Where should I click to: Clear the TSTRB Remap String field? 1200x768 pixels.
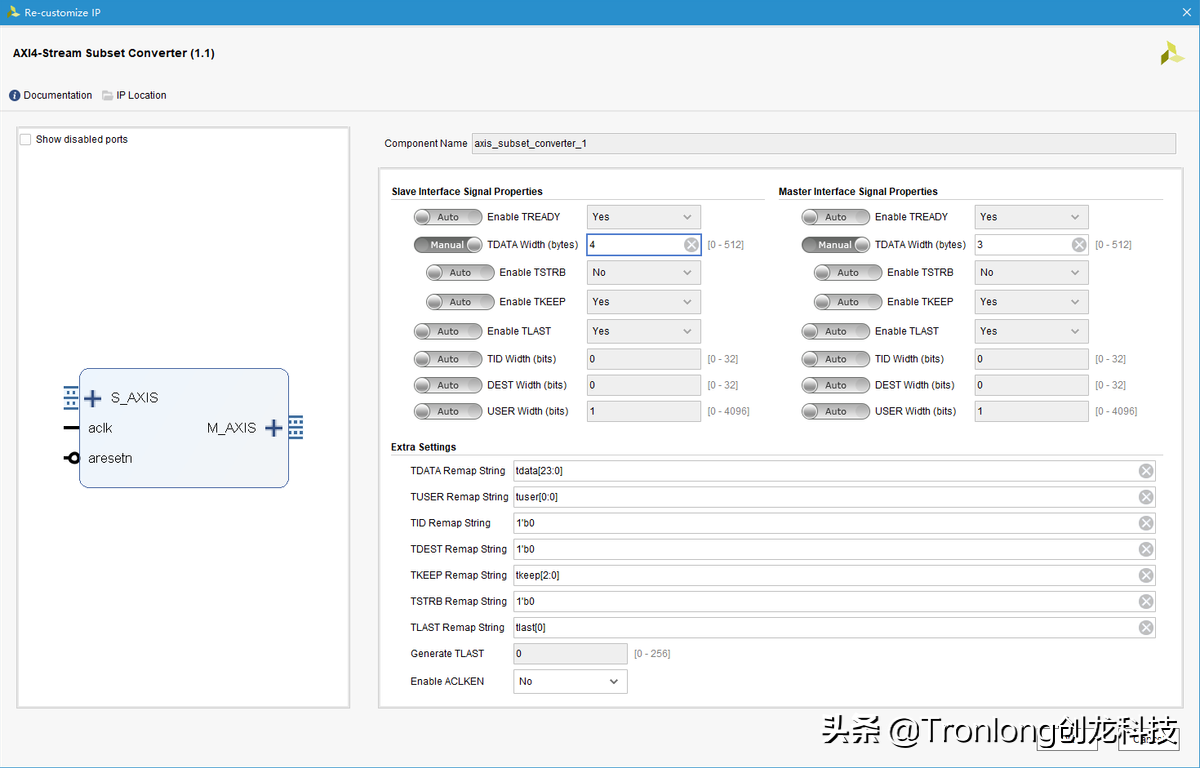tap(1146, 601)
